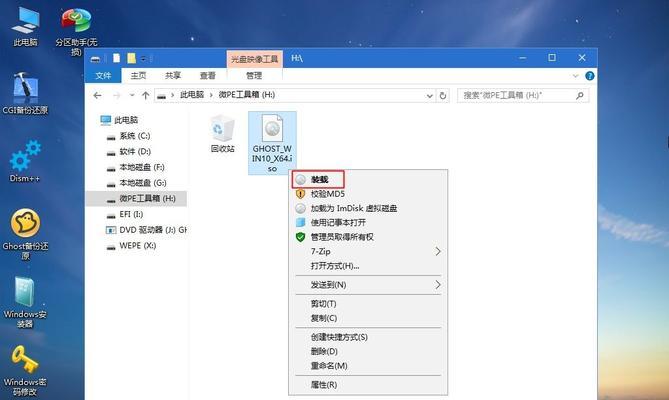
Task: Expand the address bar history dropdown
Action: tap(430, 96)
